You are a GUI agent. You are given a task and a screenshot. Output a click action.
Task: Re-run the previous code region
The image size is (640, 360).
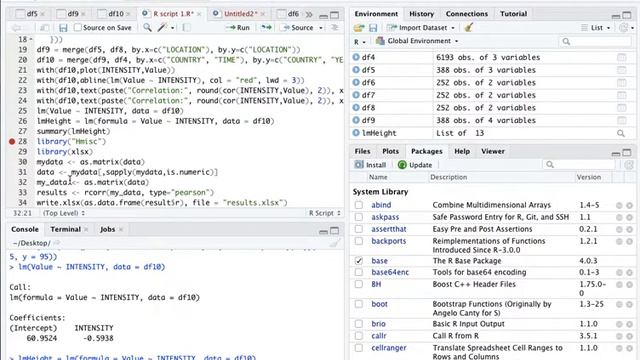266,28
